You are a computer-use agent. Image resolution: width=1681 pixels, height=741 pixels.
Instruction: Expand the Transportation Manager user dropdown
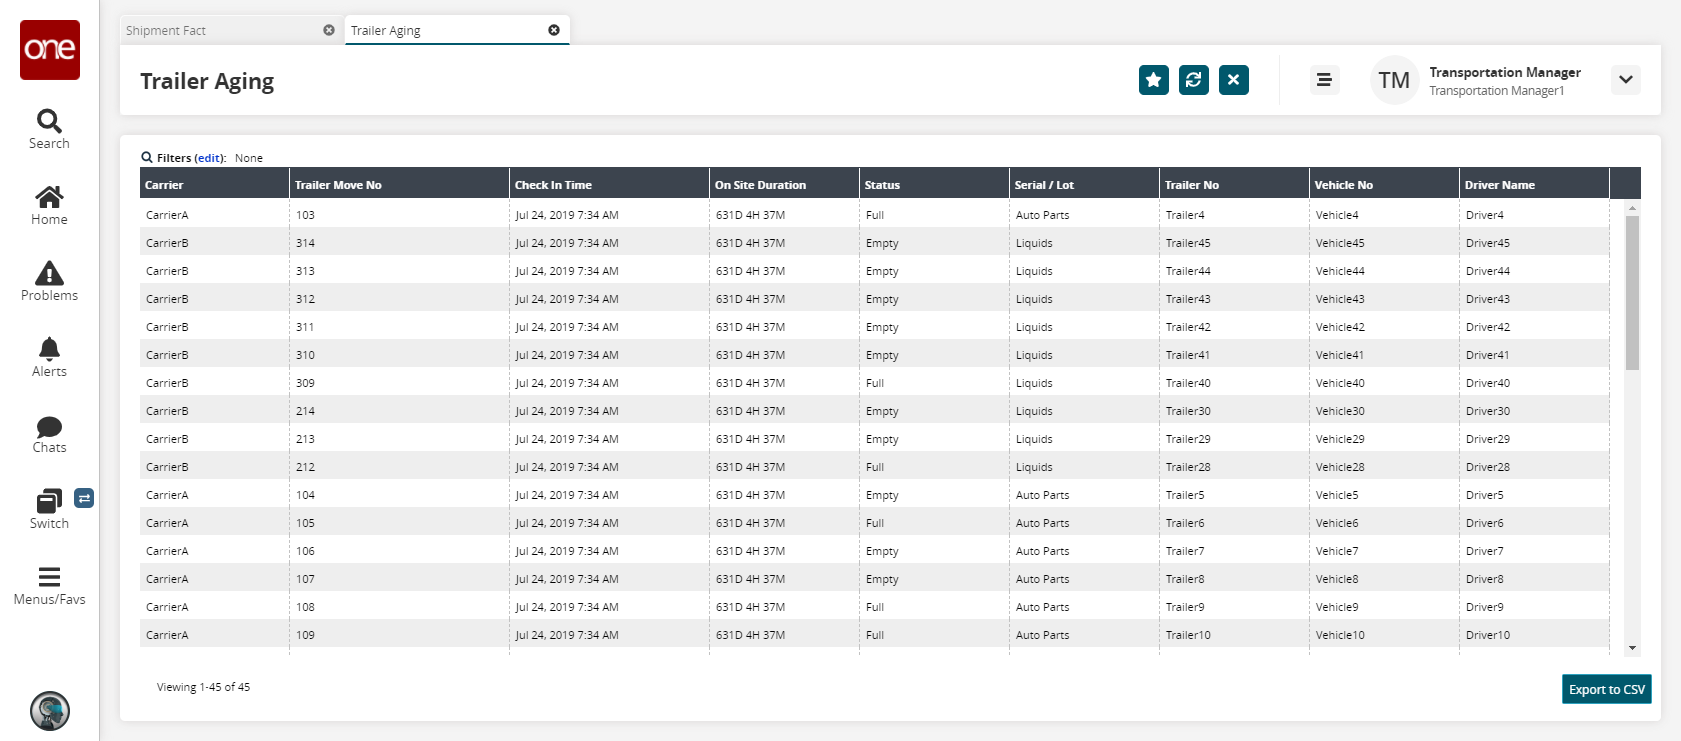(x=1625, y=80)
